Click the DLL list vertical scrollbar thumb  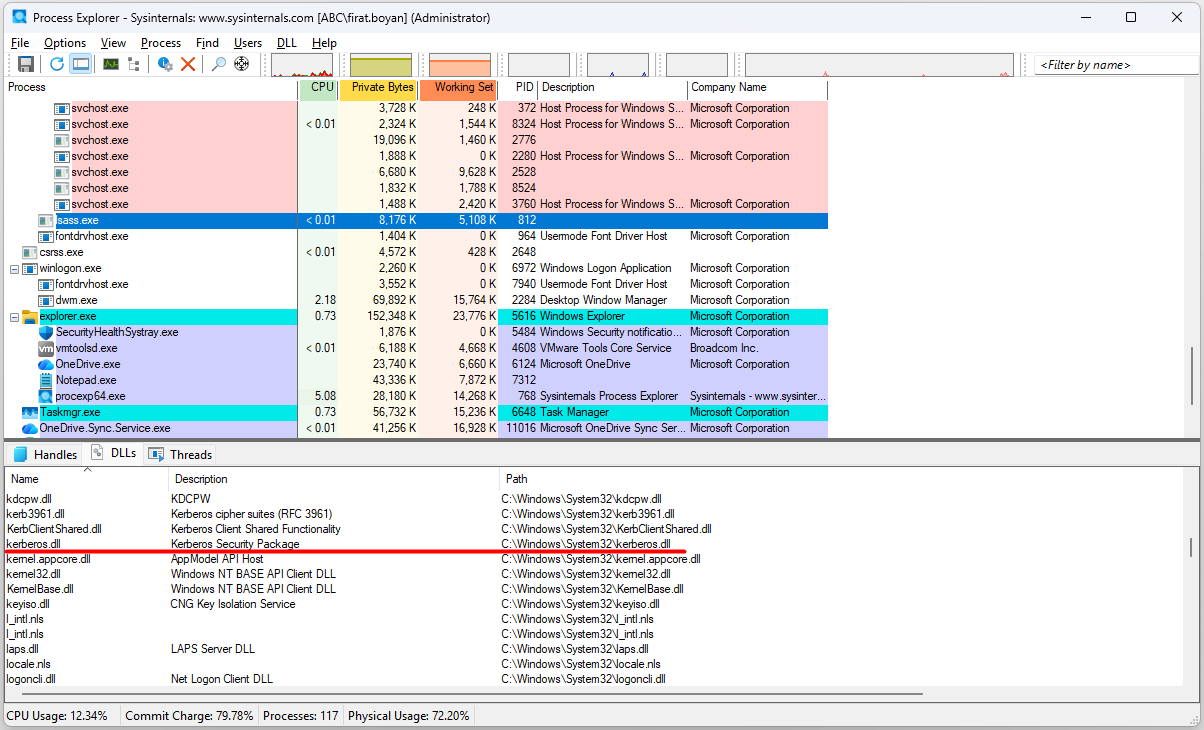[1190, 547]
